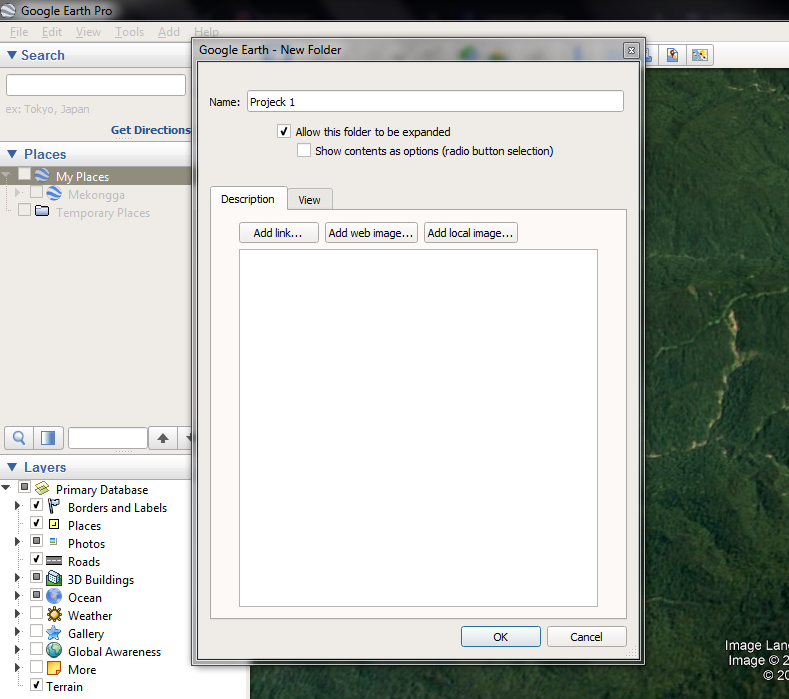Screen dimensions: 789x699
Task: Click the Photos layer icon
Action: (x=53, y=541)
